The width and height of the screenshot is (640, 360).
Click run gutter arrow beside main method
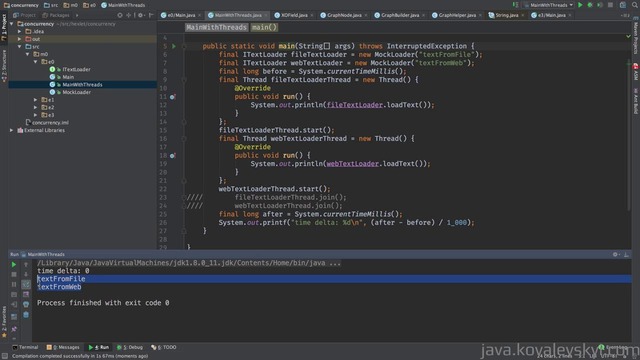173,46
